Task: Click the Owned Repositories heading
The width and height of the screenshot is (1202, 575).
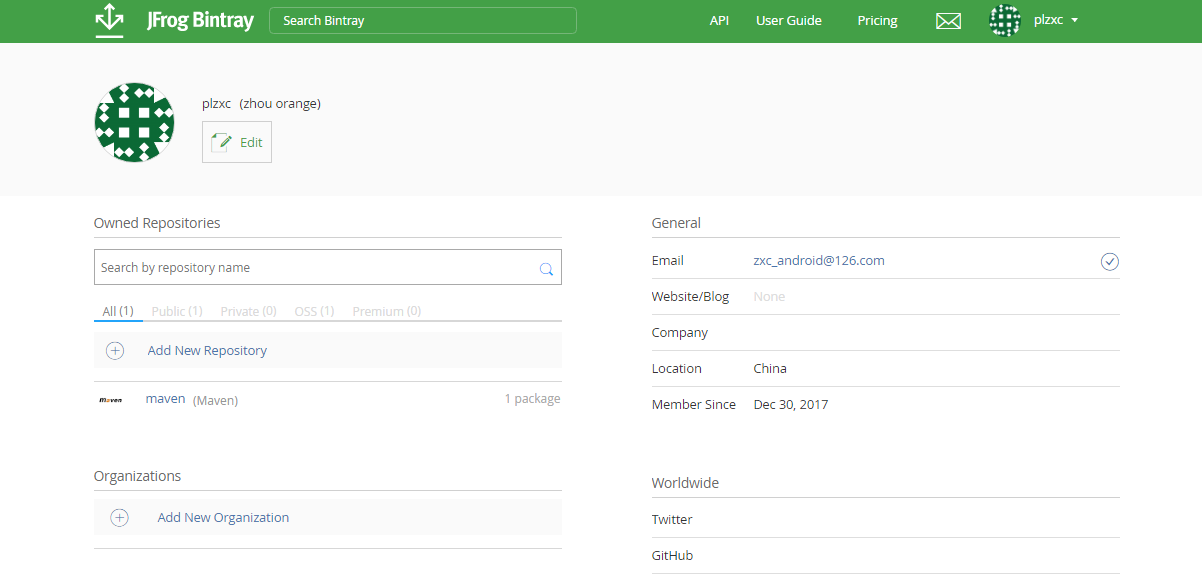Action: (x=157, y=223)
